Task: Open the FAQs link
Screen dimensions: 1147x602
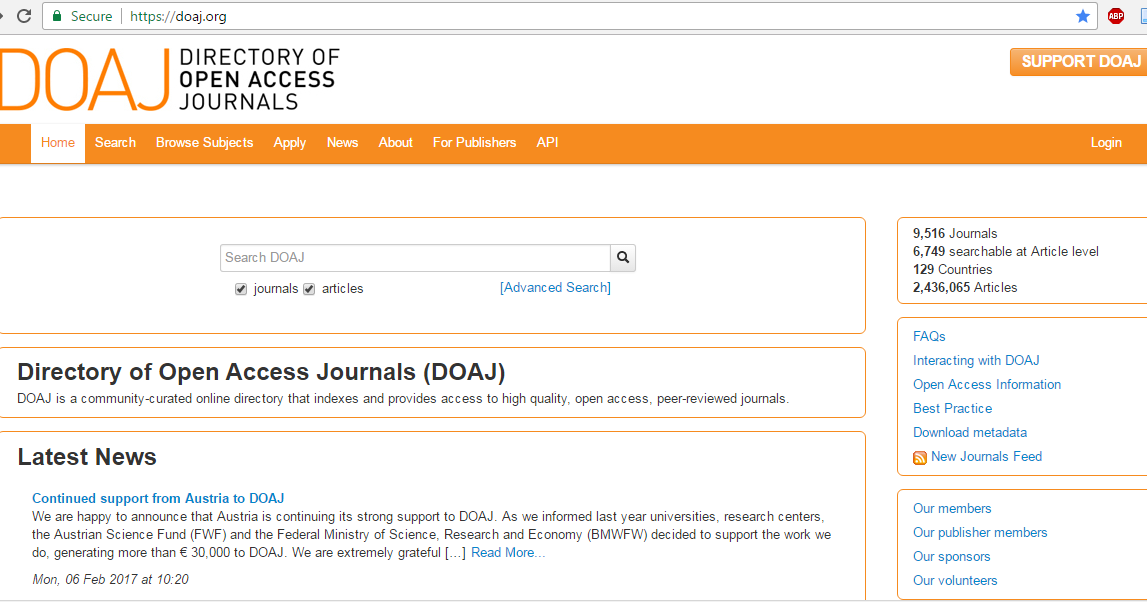Action: pos(929,336)
